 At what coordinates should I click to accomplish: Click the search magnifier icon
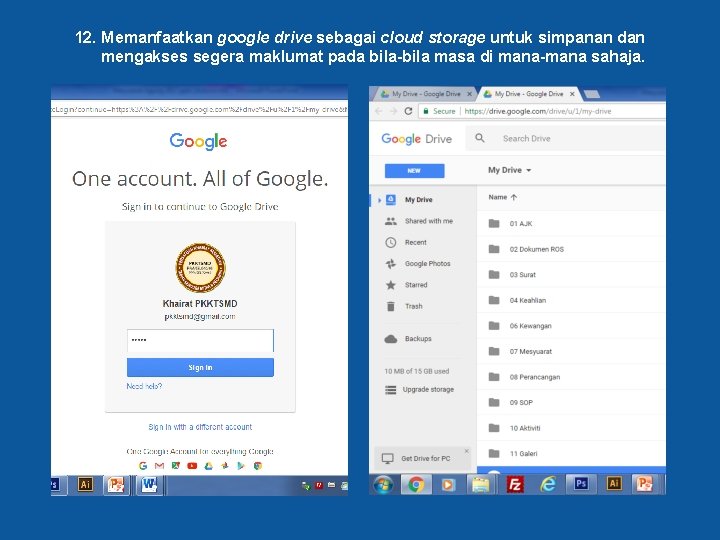[480, 138]
